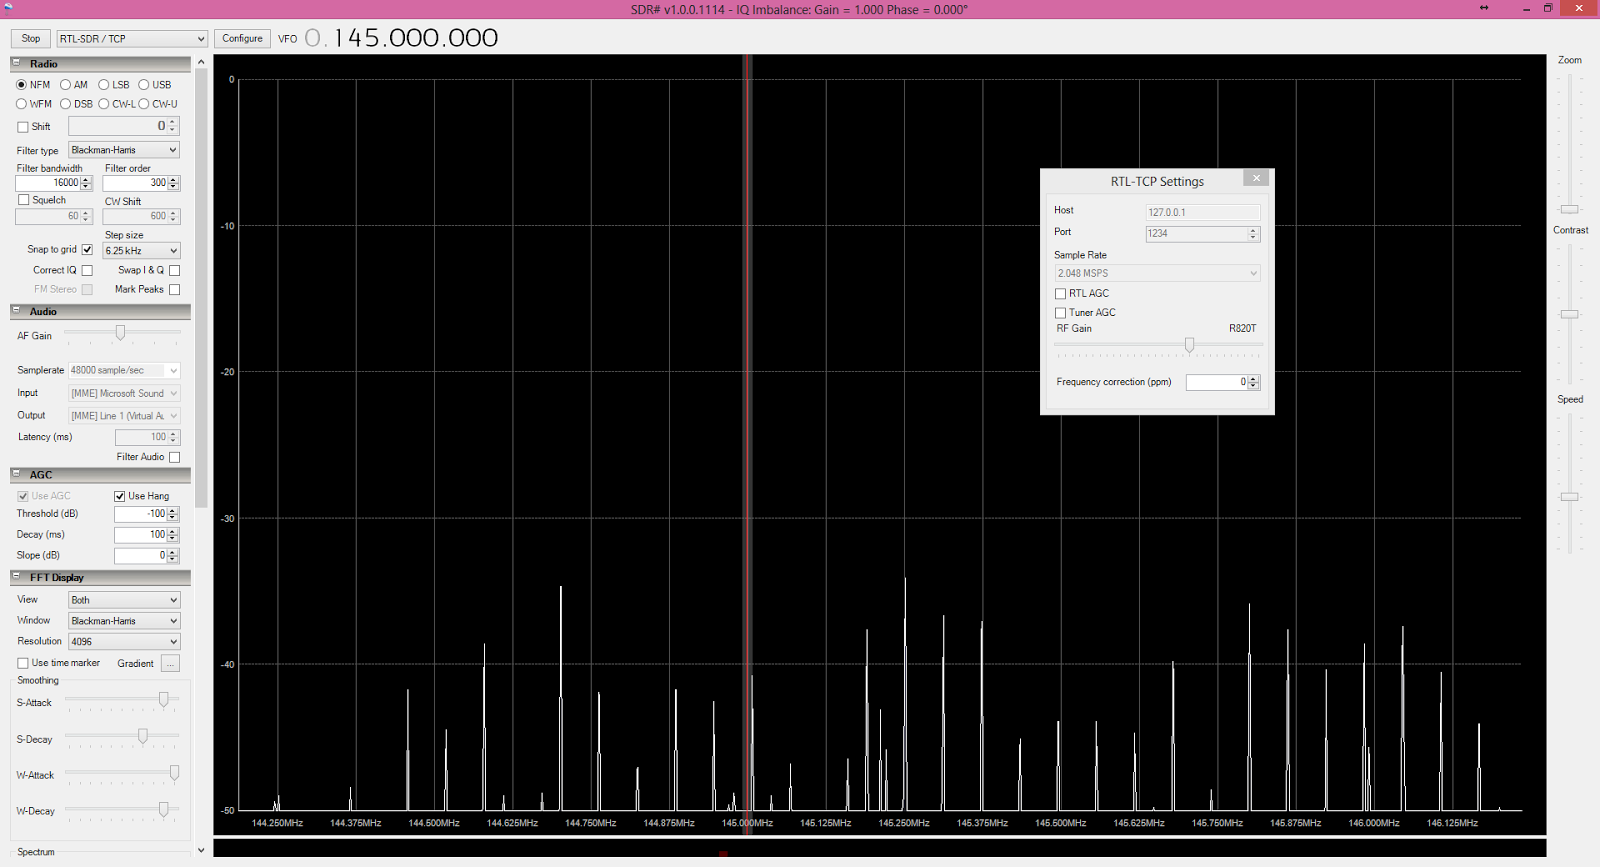Open the FFT Window Blackman-Harris dropdown
The image size is (1600, 867).
point(124,621)
